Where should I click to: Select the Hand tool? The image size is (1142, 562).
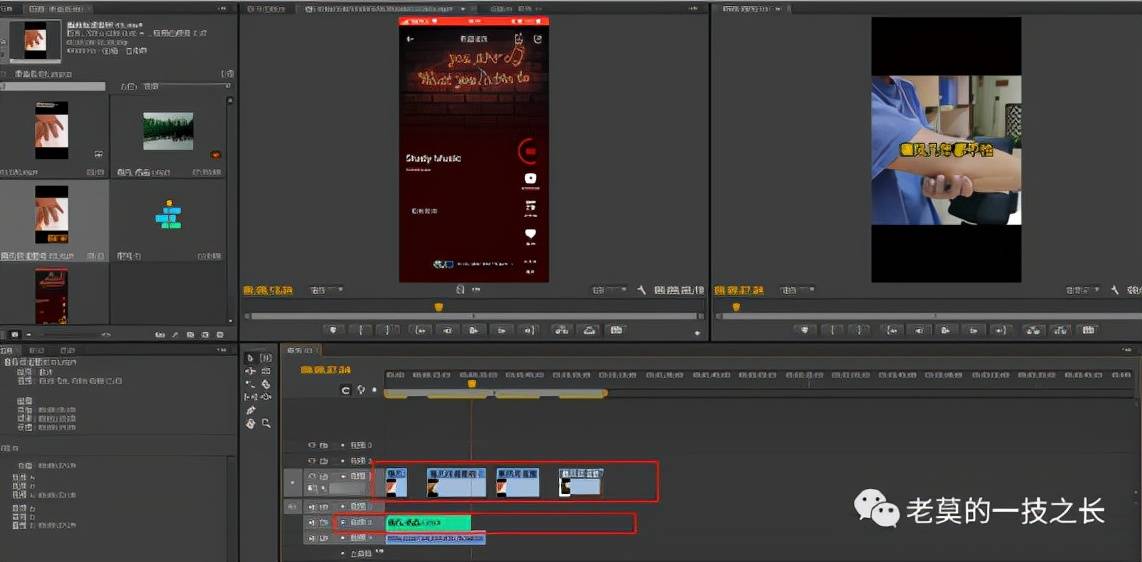coord(250,423)
